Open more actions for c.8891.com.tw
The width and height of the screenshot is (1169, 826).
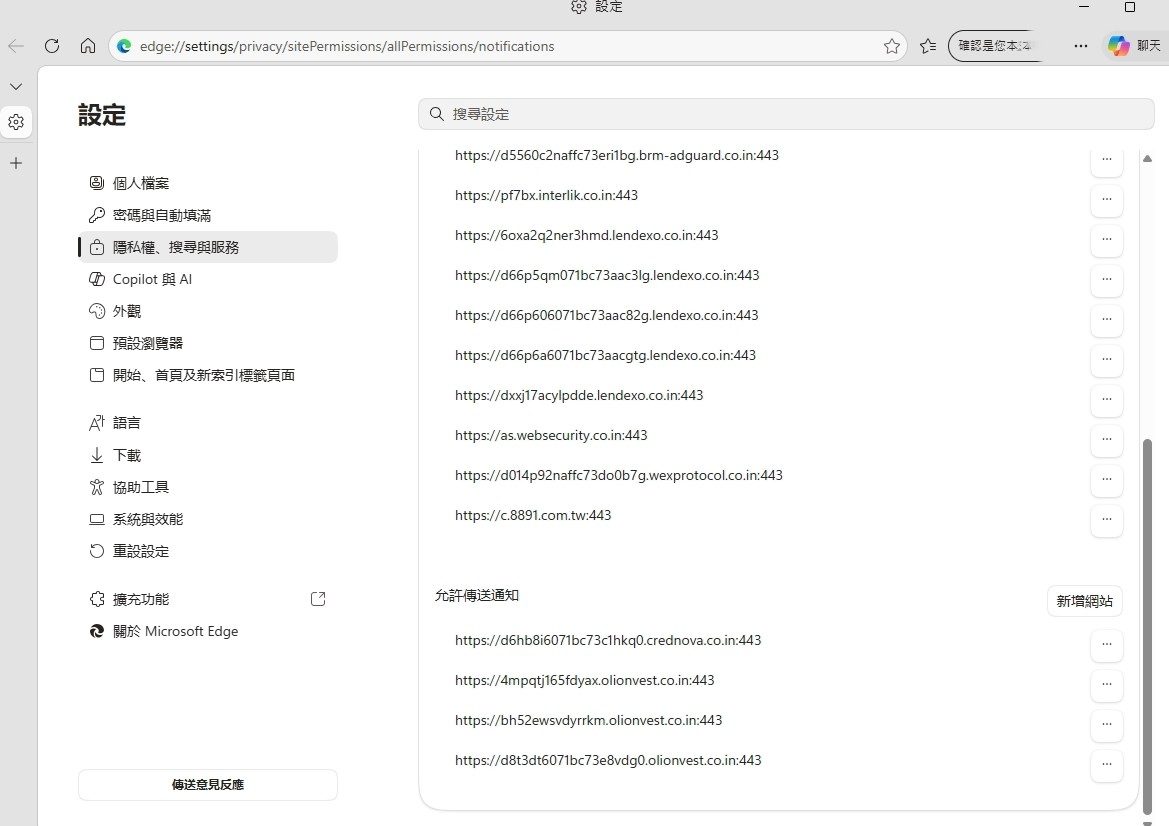tap(1106, 520)
